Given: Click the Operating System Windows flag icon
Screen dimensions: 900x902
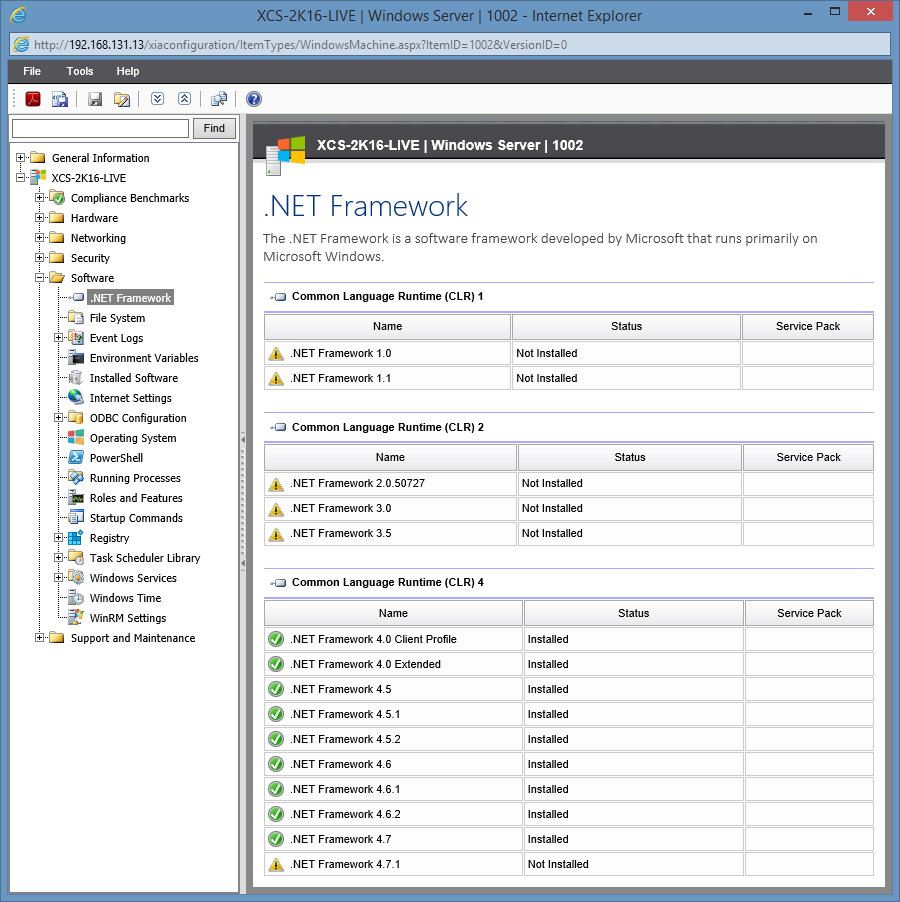Looking at the screenshot, I should point(76,438).
